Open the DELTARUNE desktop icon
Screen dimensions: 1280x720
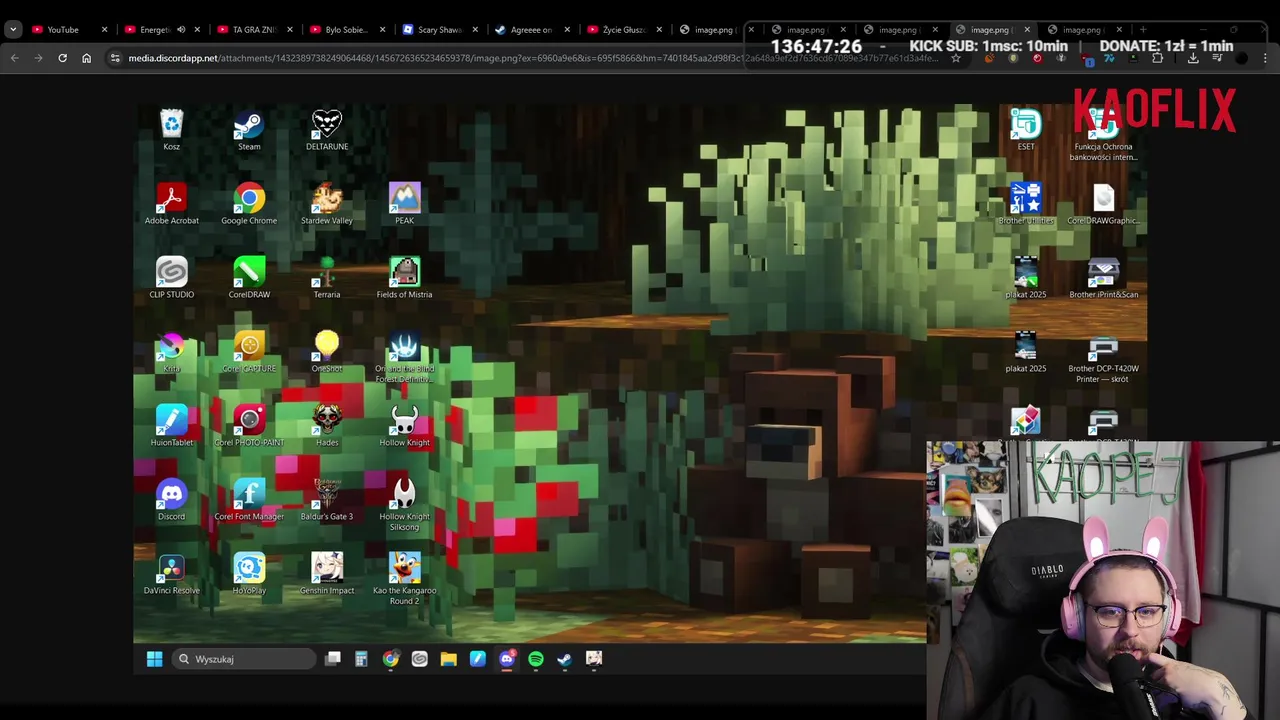click(327, 131)
